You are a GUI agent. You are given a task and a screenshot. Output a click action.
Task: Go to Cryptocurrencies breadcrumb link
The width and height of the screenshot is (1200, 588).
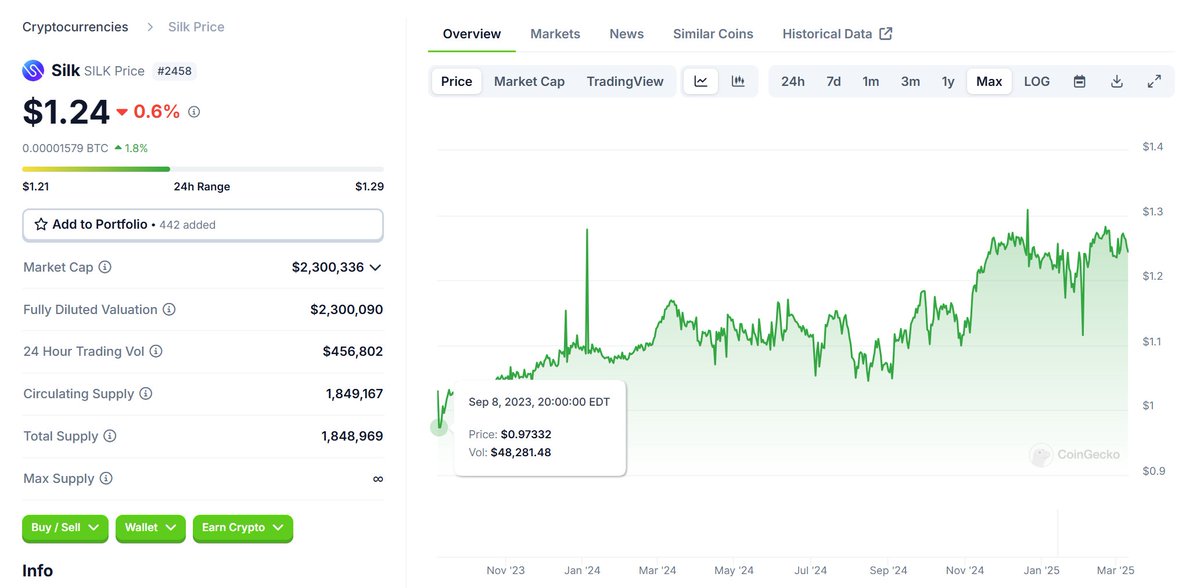click(x=76, y=27)
